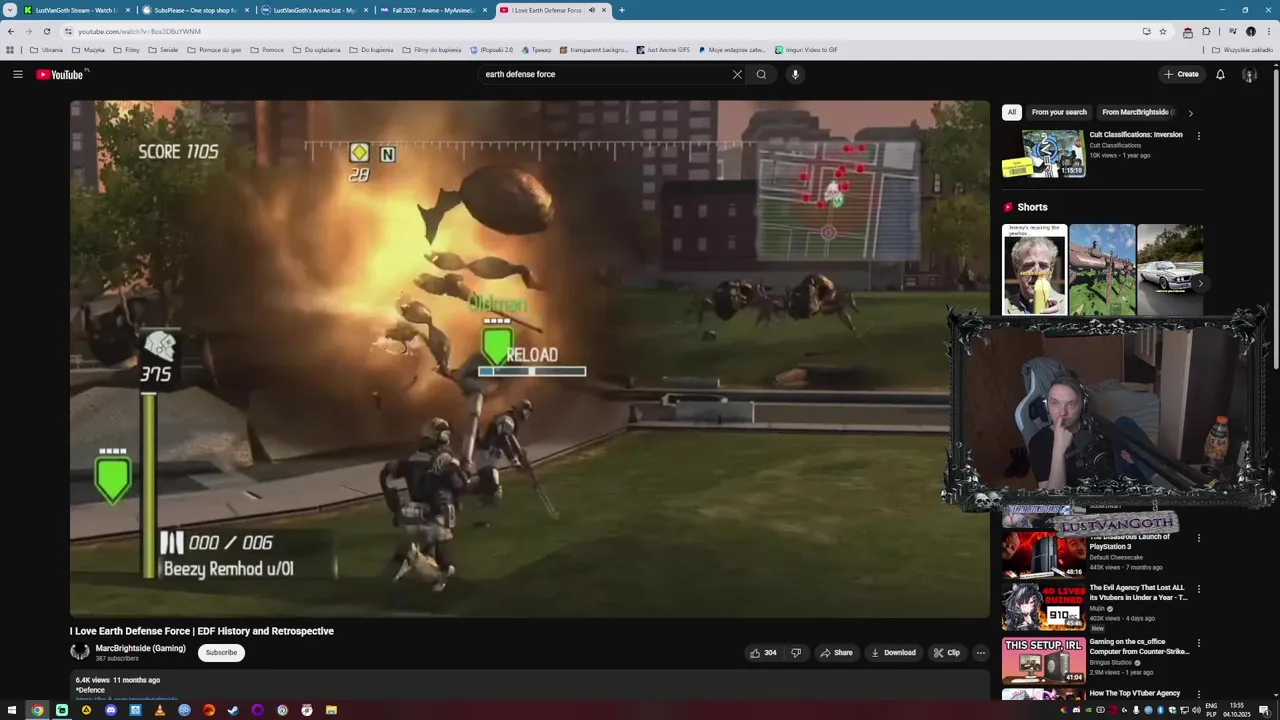Open the Just Anime GIFS bookmark
This screenshot has height=720, width=1280.
663,49
